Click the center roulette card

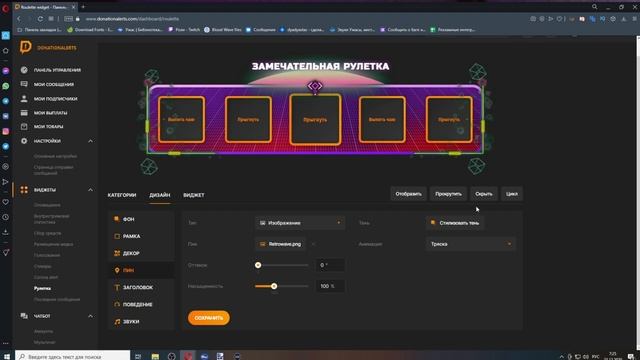coord(315,120)
